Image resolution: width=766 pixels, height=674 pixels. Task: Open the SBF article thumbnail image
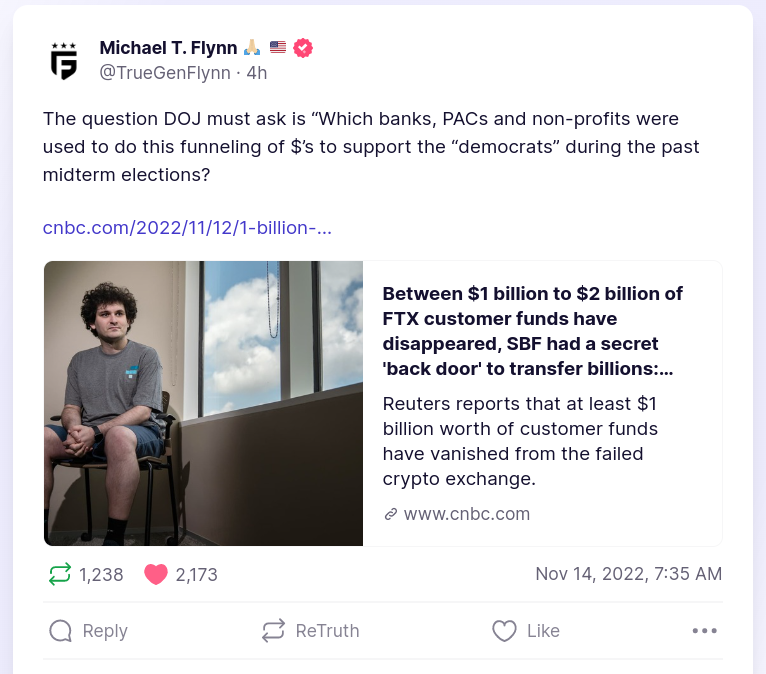point(203,404)
